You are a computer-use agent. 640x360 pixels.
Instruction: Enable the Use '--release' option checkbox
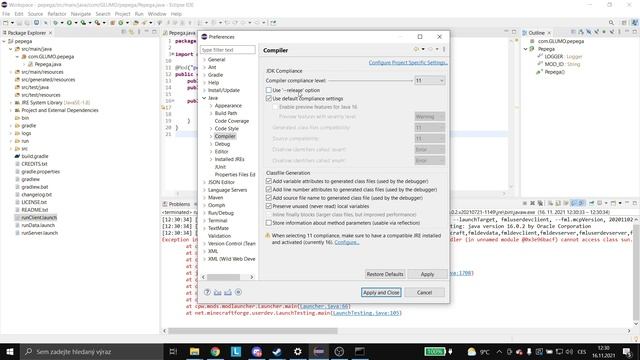pyautogui.click(x=269, y=90)
